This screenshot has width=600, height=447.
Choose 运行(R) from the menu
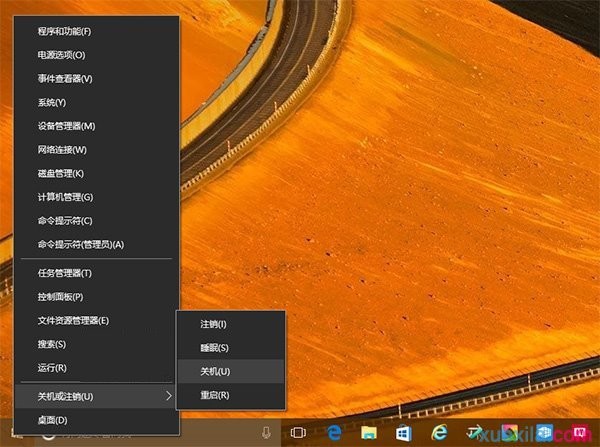click(x=52, y=367)
